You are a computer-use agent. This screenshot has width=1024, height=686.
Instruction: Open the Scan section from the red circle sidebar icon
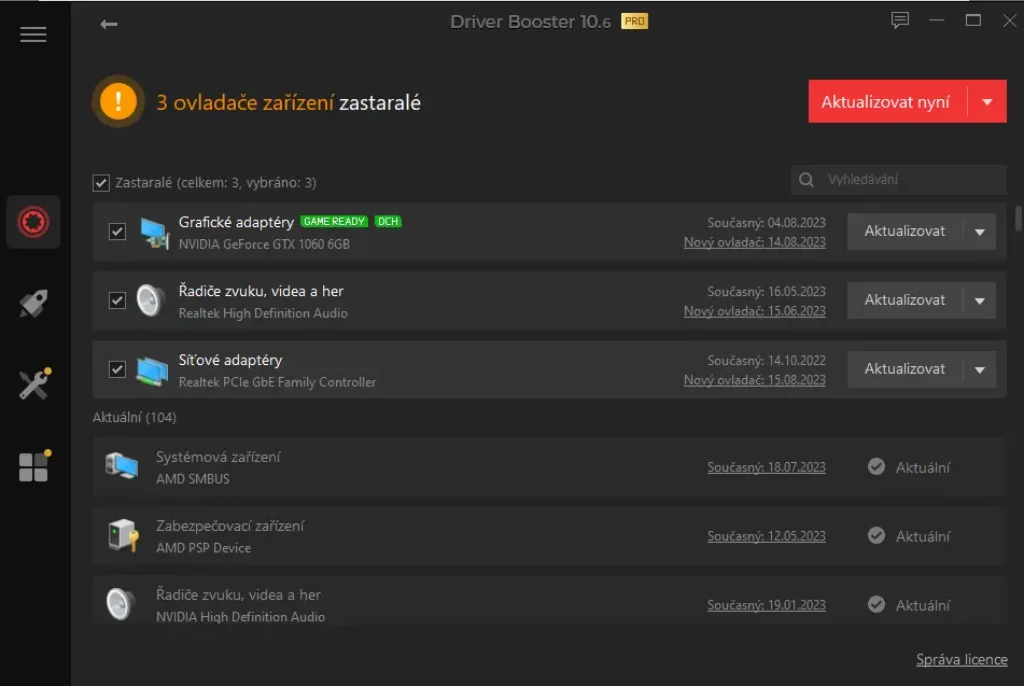click(x=33, y=221)
